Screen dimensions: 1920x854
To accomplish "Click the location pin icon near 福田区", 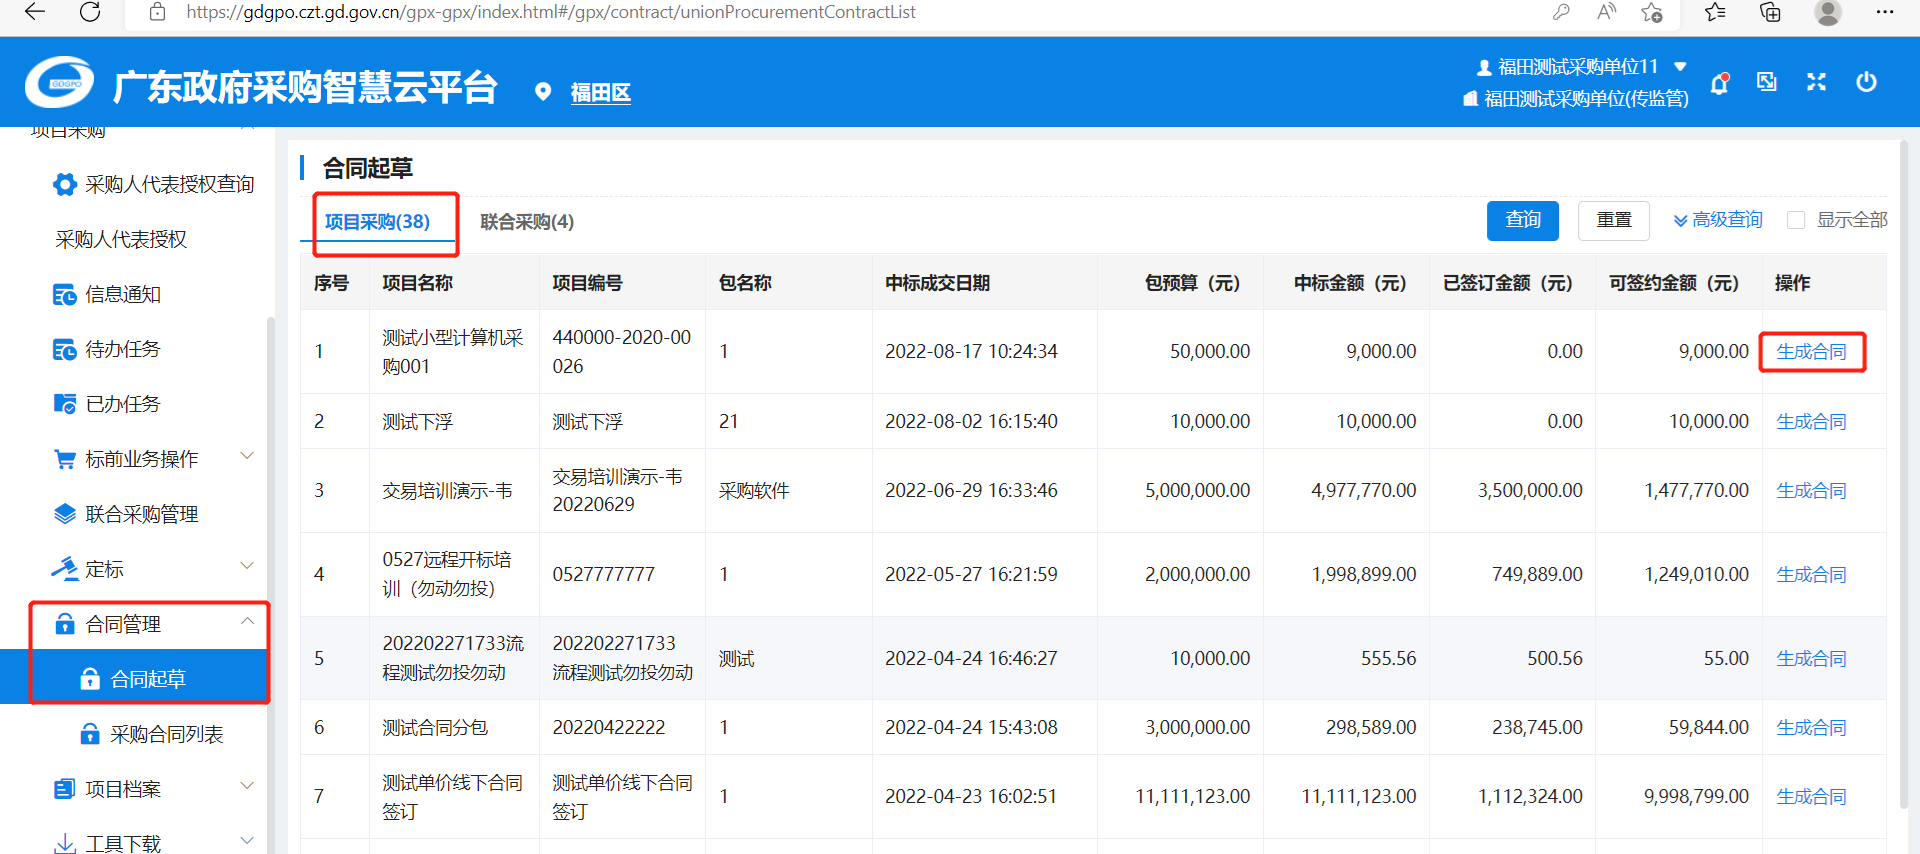I will pyautogui.click(x=543, y=92).
